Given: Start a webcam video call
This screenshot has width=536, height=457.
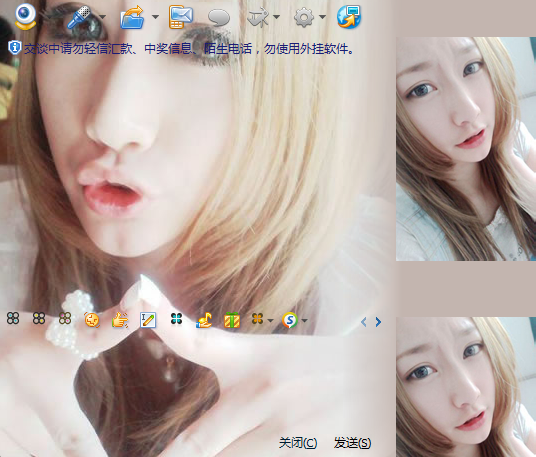Looking at the screenshot, I should [x=26, y=17].
